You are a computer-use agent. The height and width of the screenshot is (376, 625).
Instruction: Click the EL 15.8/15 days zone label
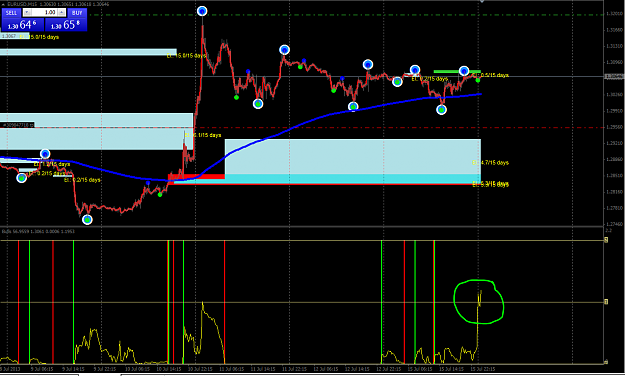186,56
